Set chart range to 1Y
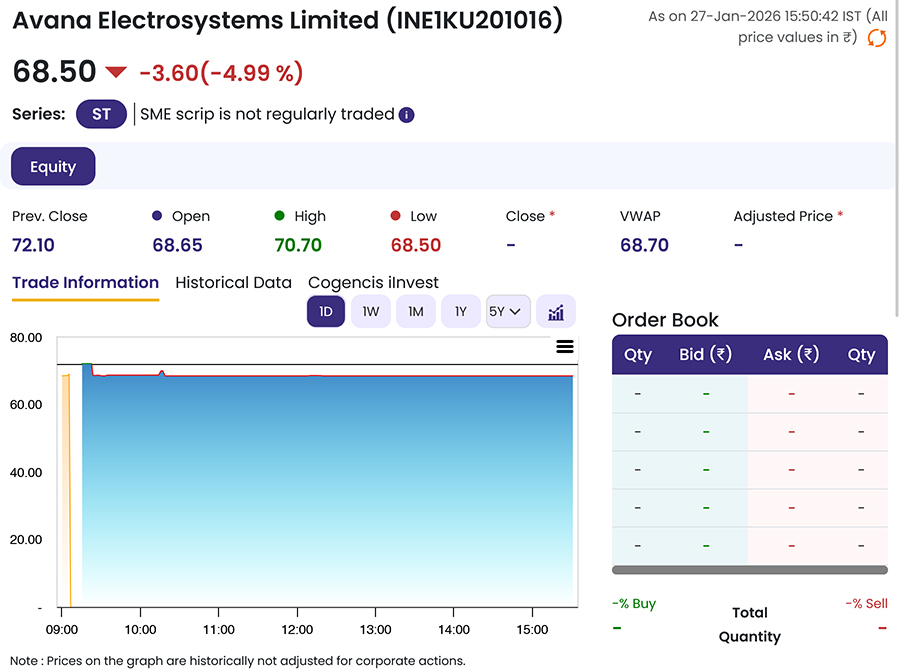 460,312
